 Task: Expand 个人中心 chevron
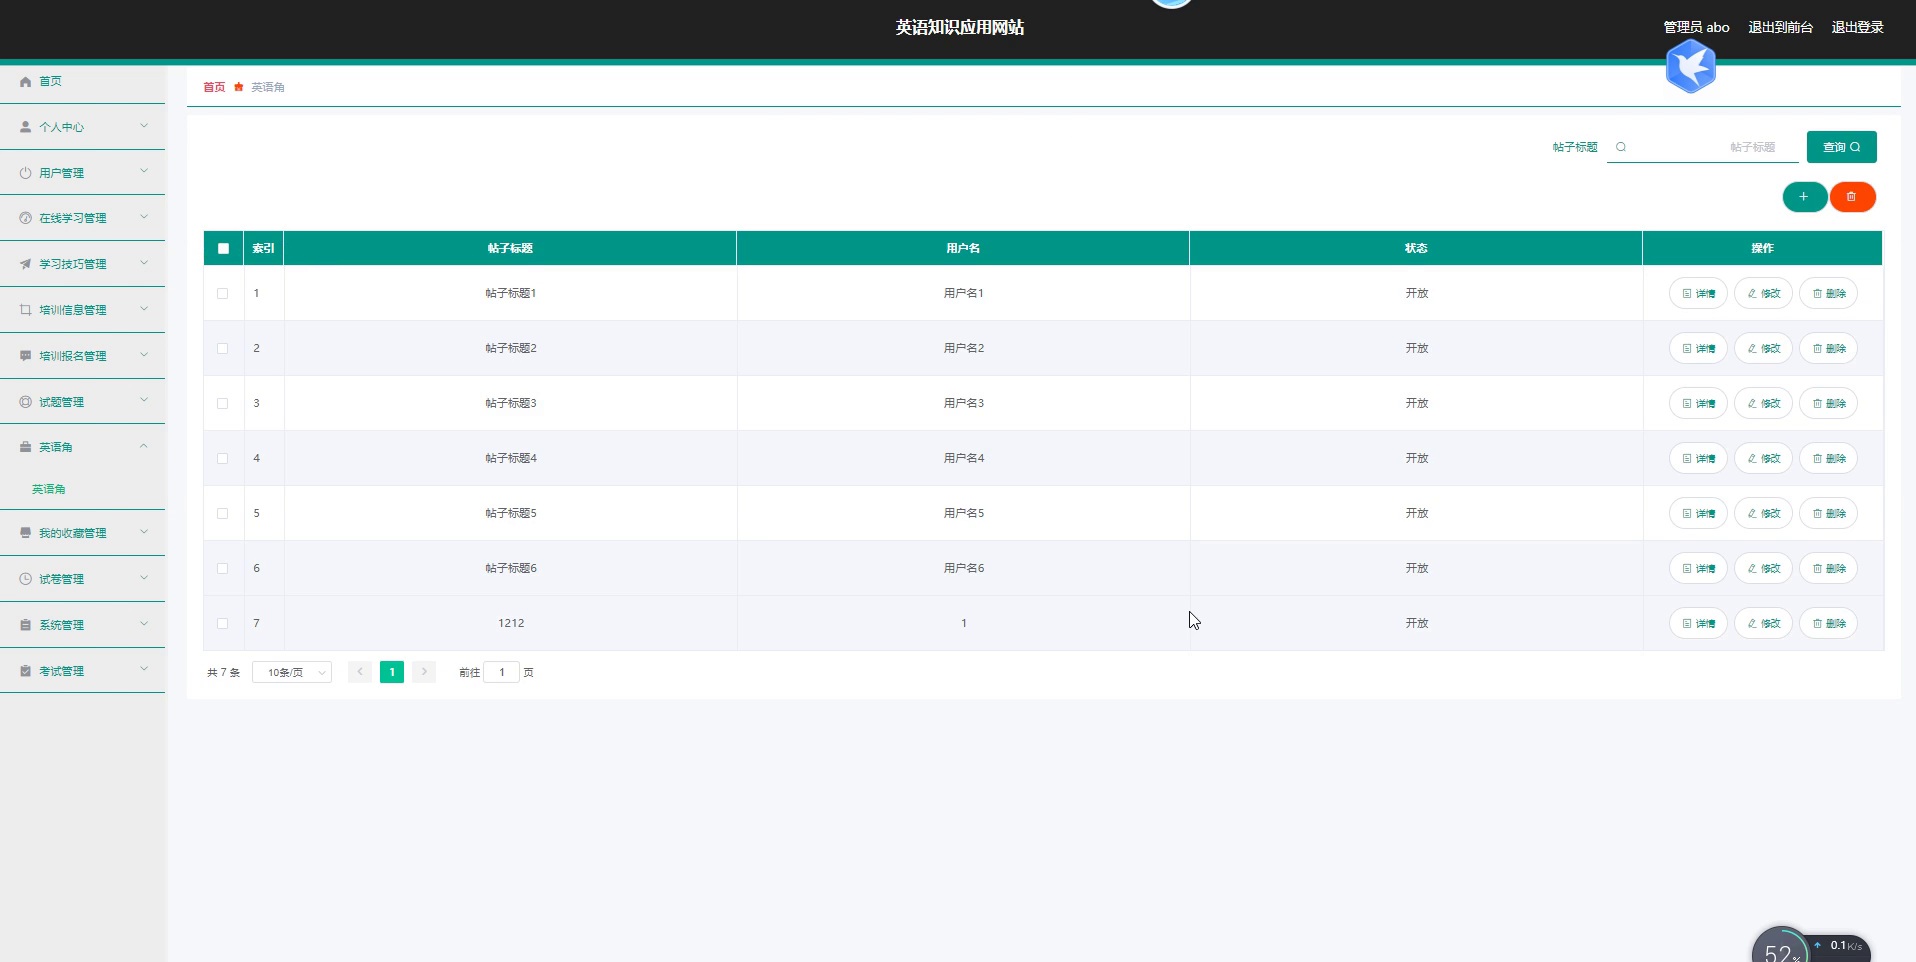click(144, 126)
